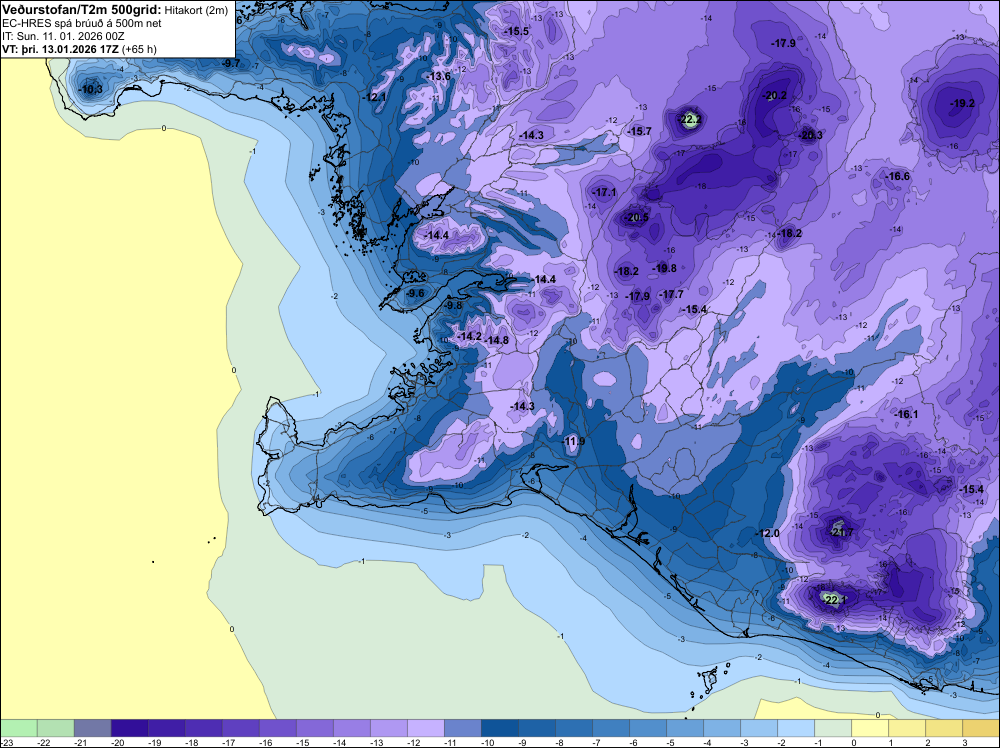
Task: Select the -14.2 temperature reading
Action: click(470, 336)
